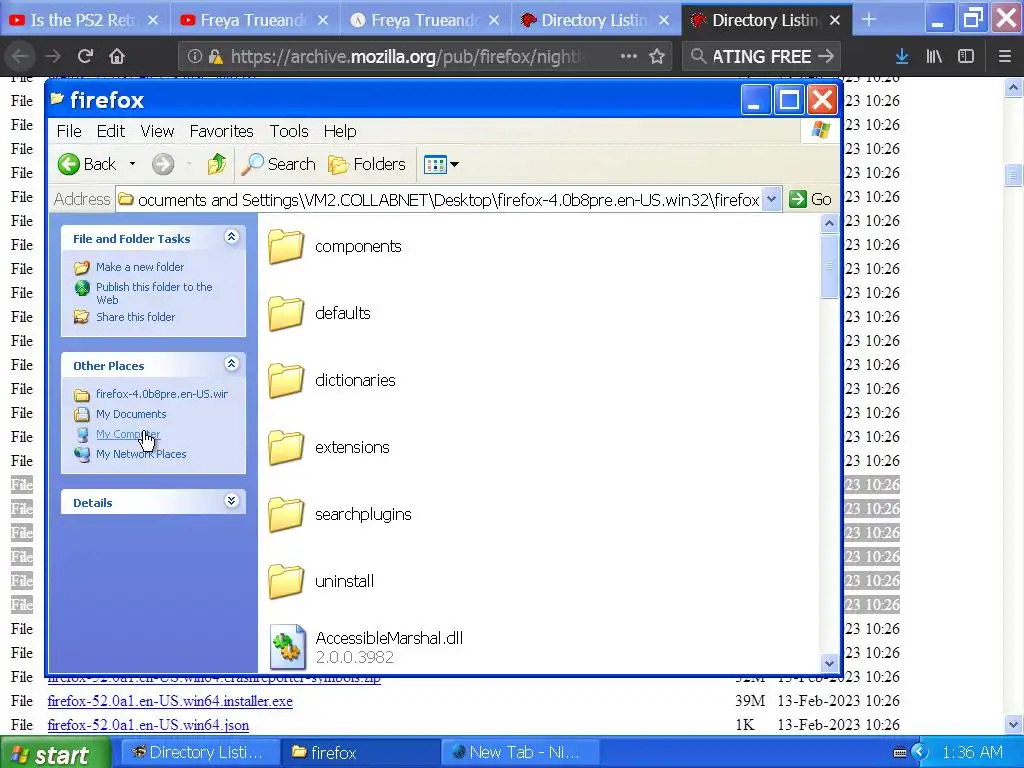Open the page actions three-dots menu
This screenshot has width=1024, height=768.
pos(628,56)
